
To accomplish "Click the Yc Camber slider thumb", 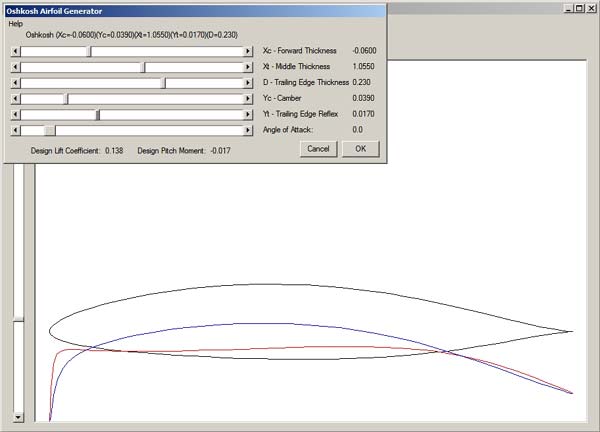I will [66, 99].
